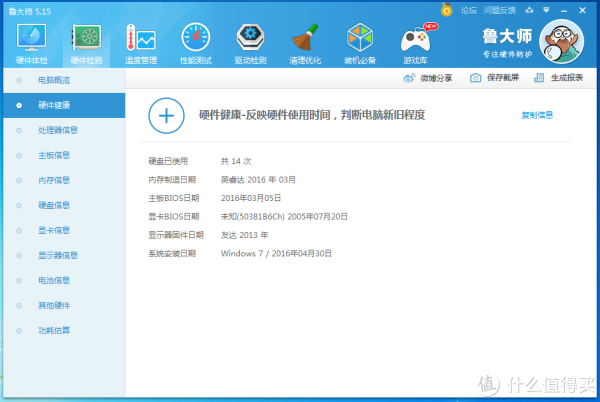The height and width of the screenshot is (402, 600).
Task: Click the 友达 2013 年 monitor firmware value
Action: coord(244,235)
